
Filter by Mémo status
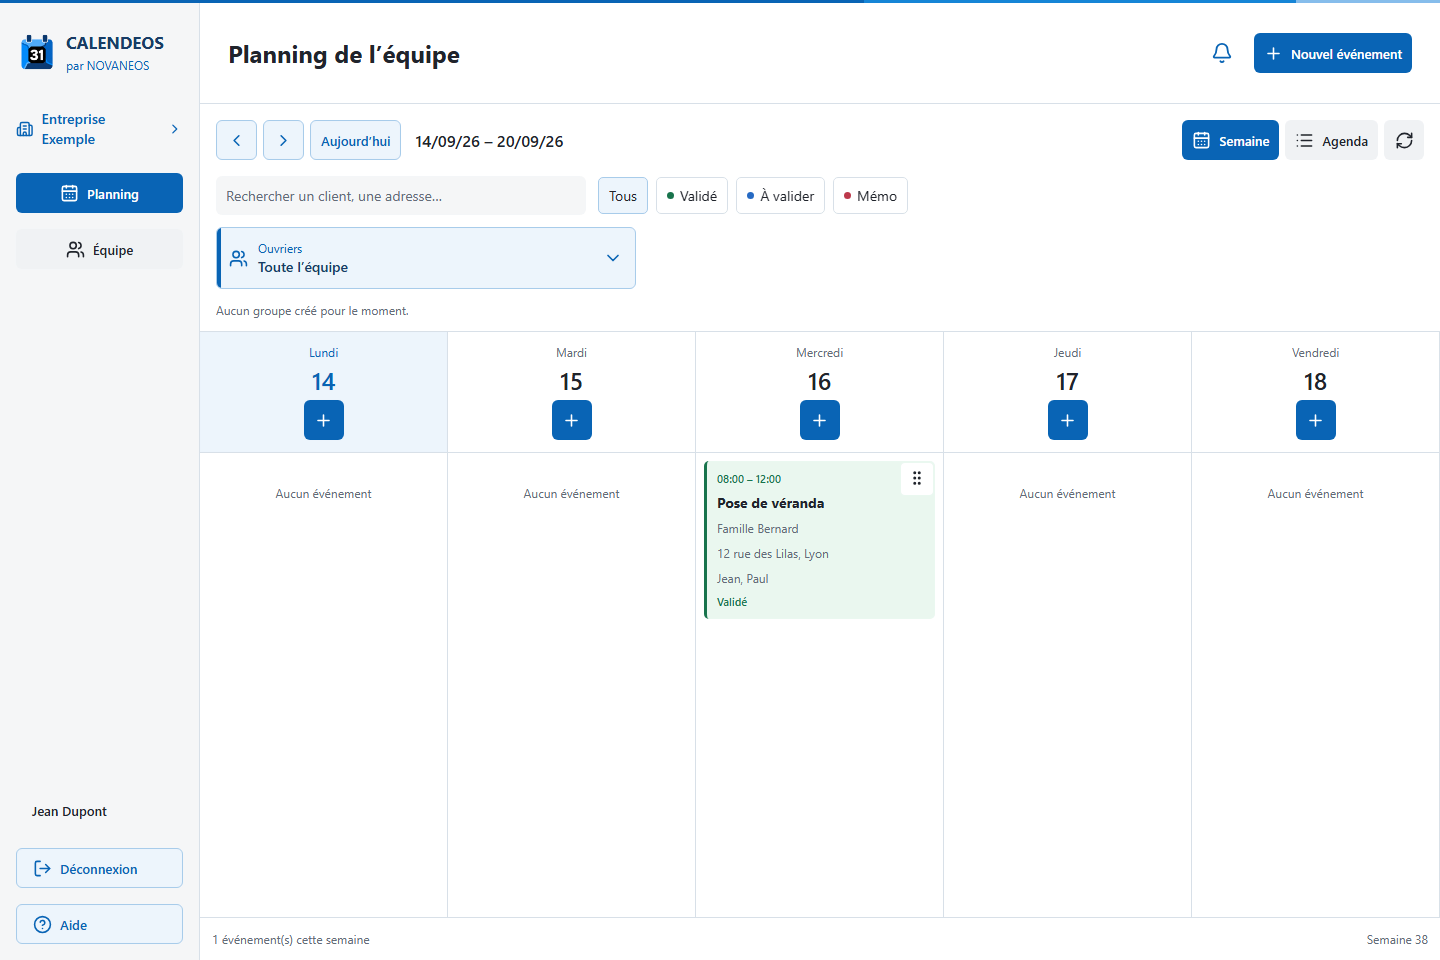870,196
